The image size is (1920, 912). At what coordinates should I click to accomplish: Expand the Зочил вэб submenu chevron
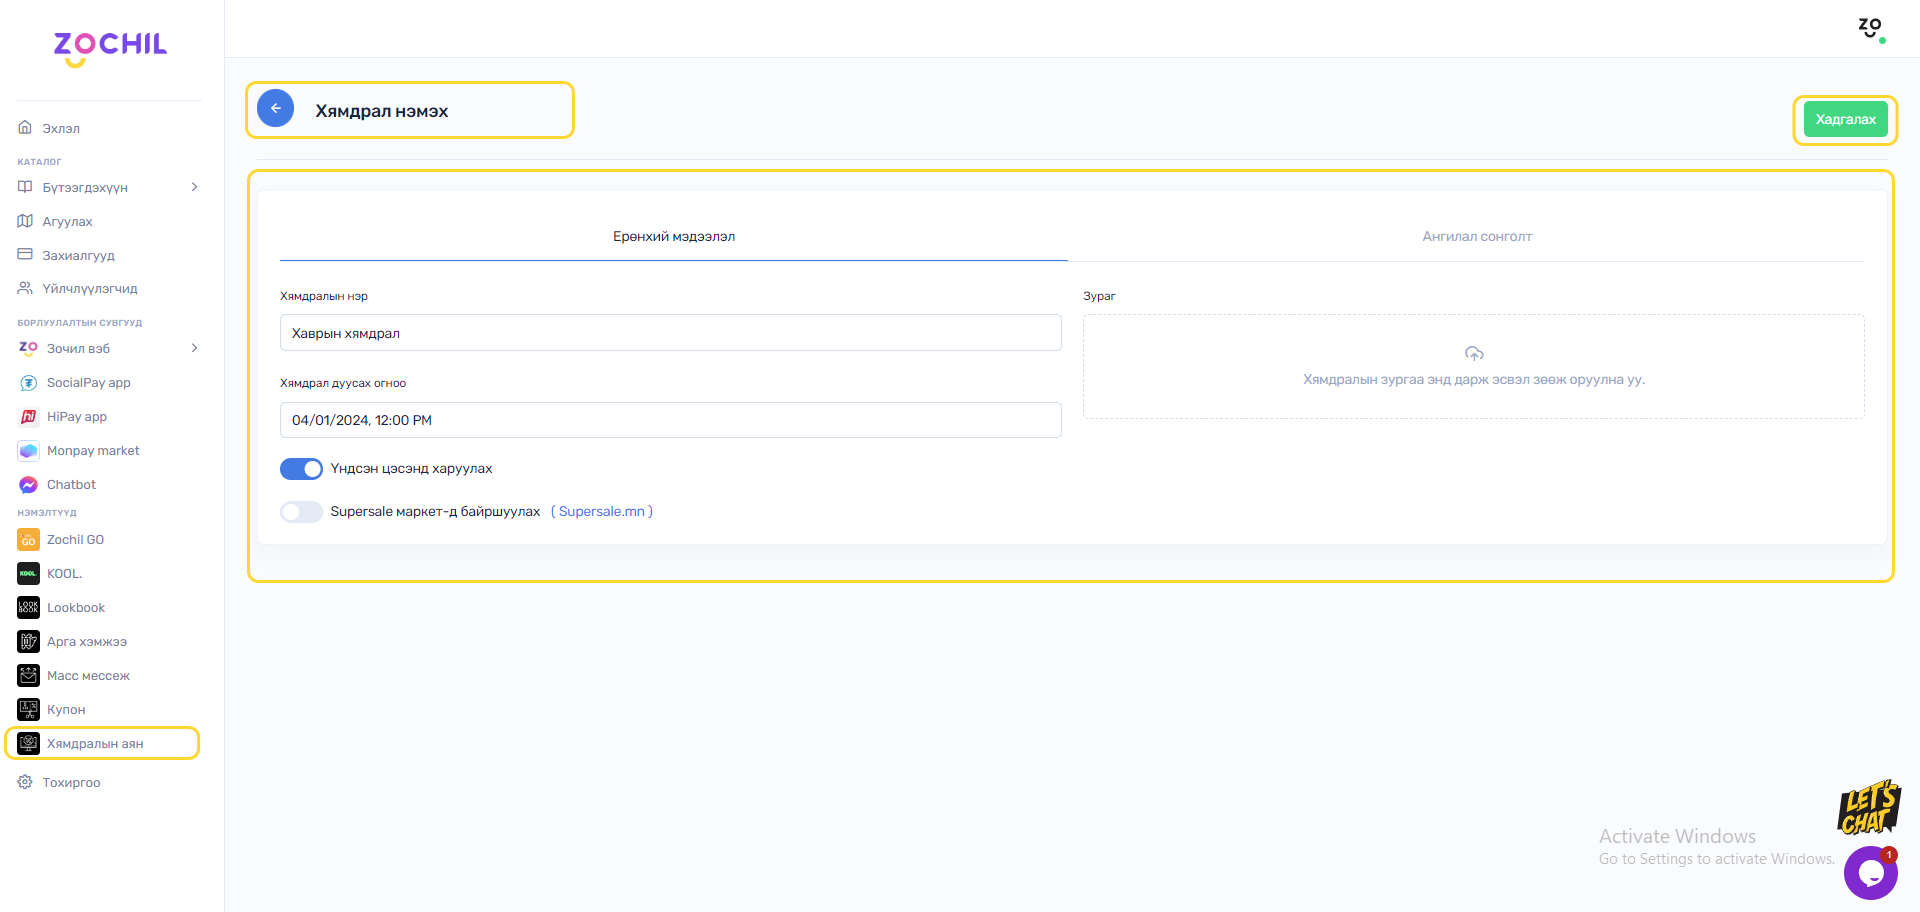tap(194, 348)
